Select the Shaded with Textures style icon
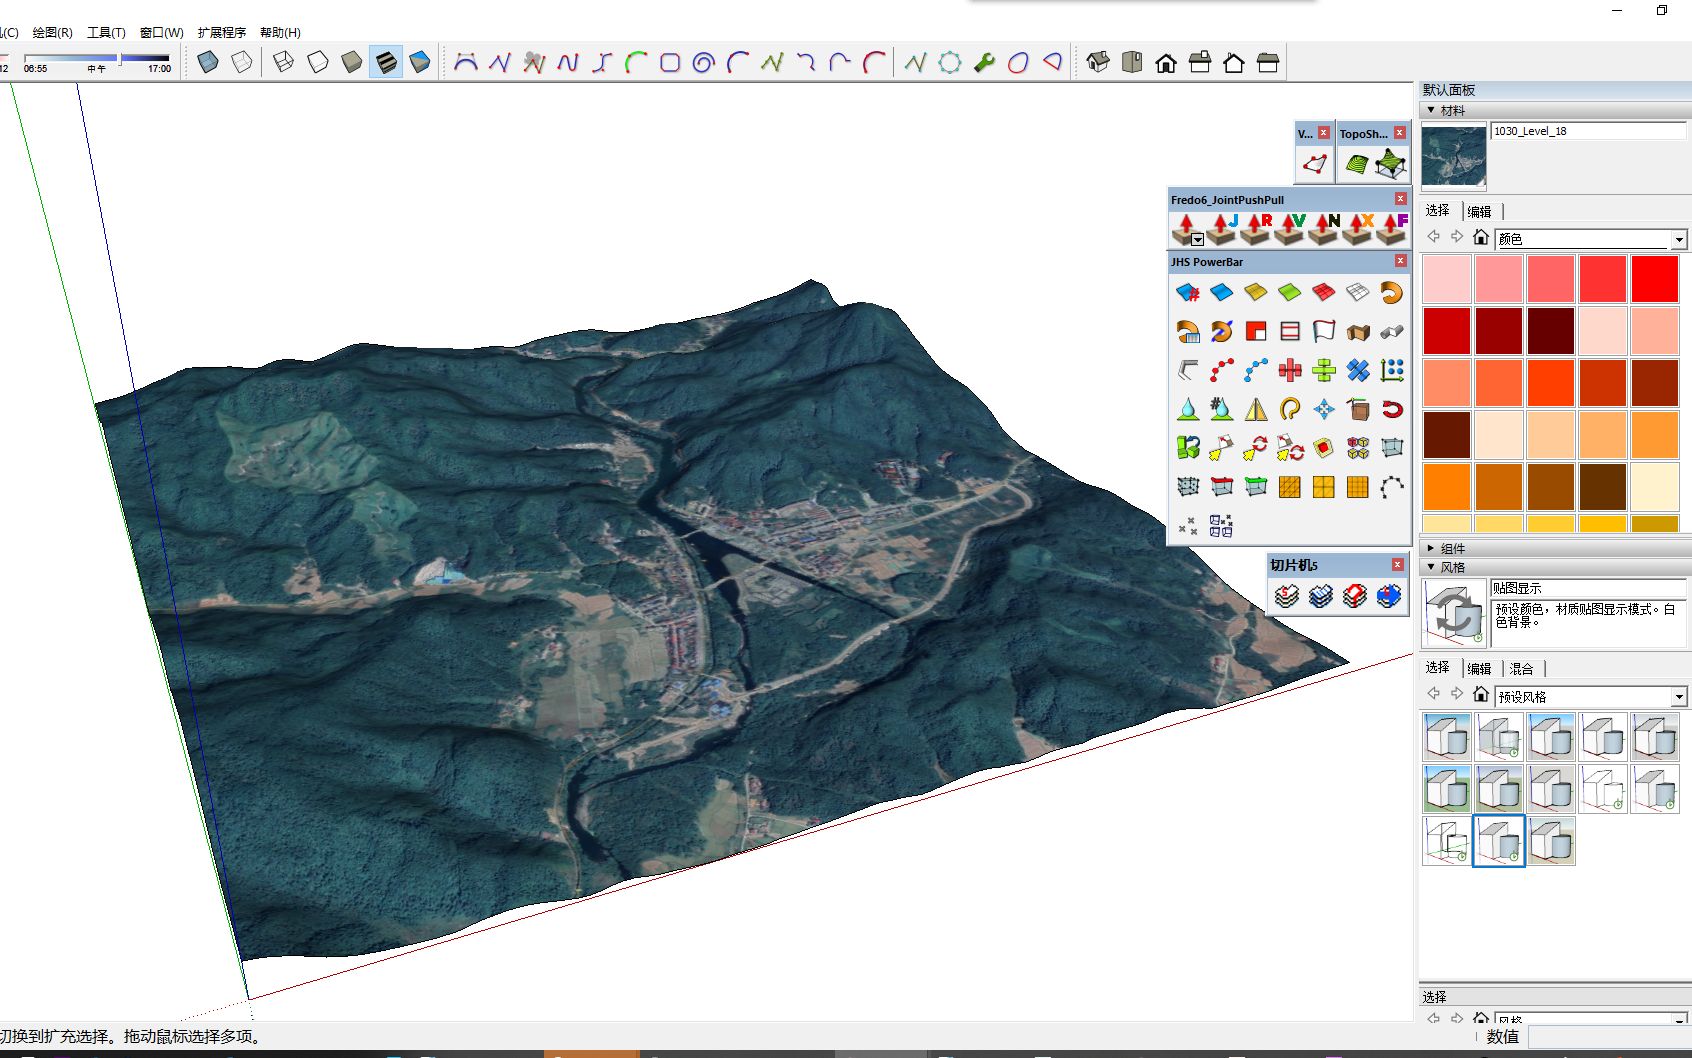The height and width of the screenshot is (1058, 1692). click(x=386, y=63)
